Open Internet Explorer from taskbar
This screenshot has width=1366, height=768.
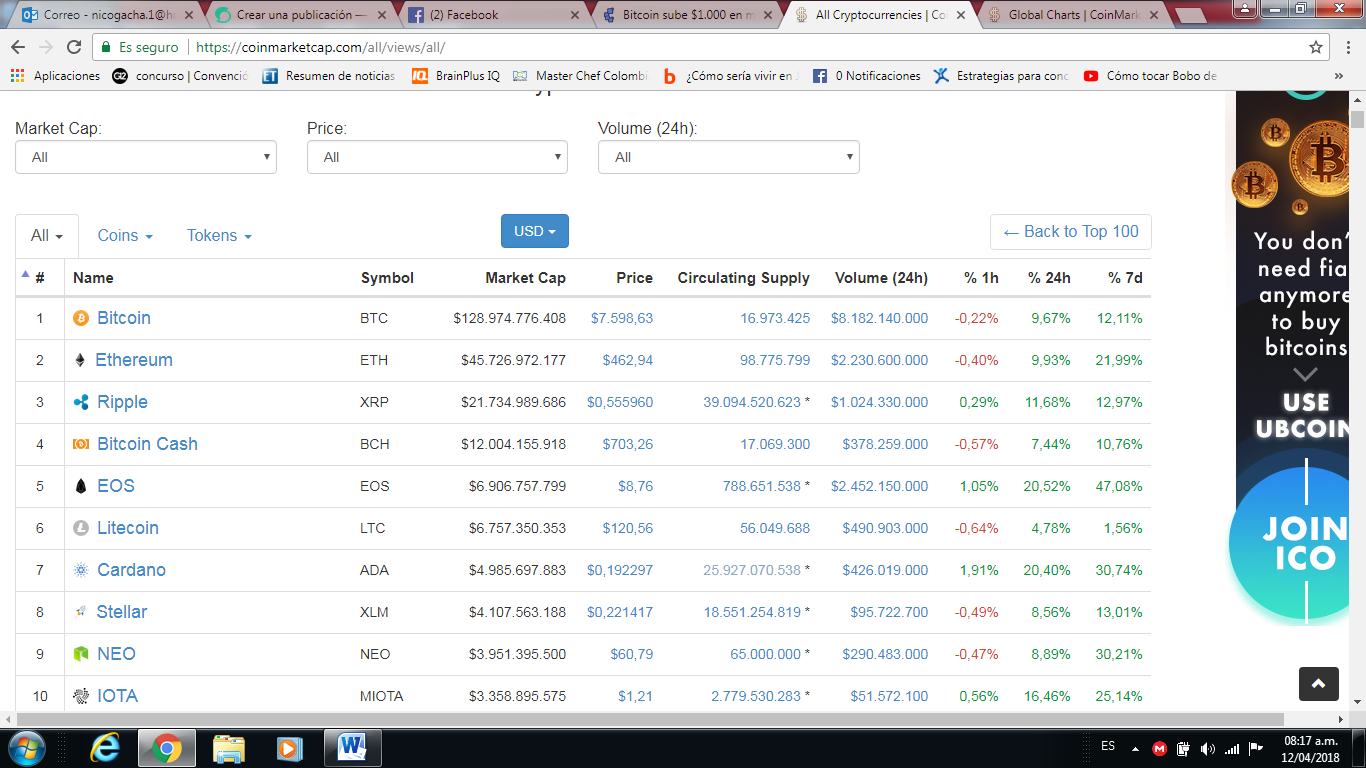pos(104,747)
